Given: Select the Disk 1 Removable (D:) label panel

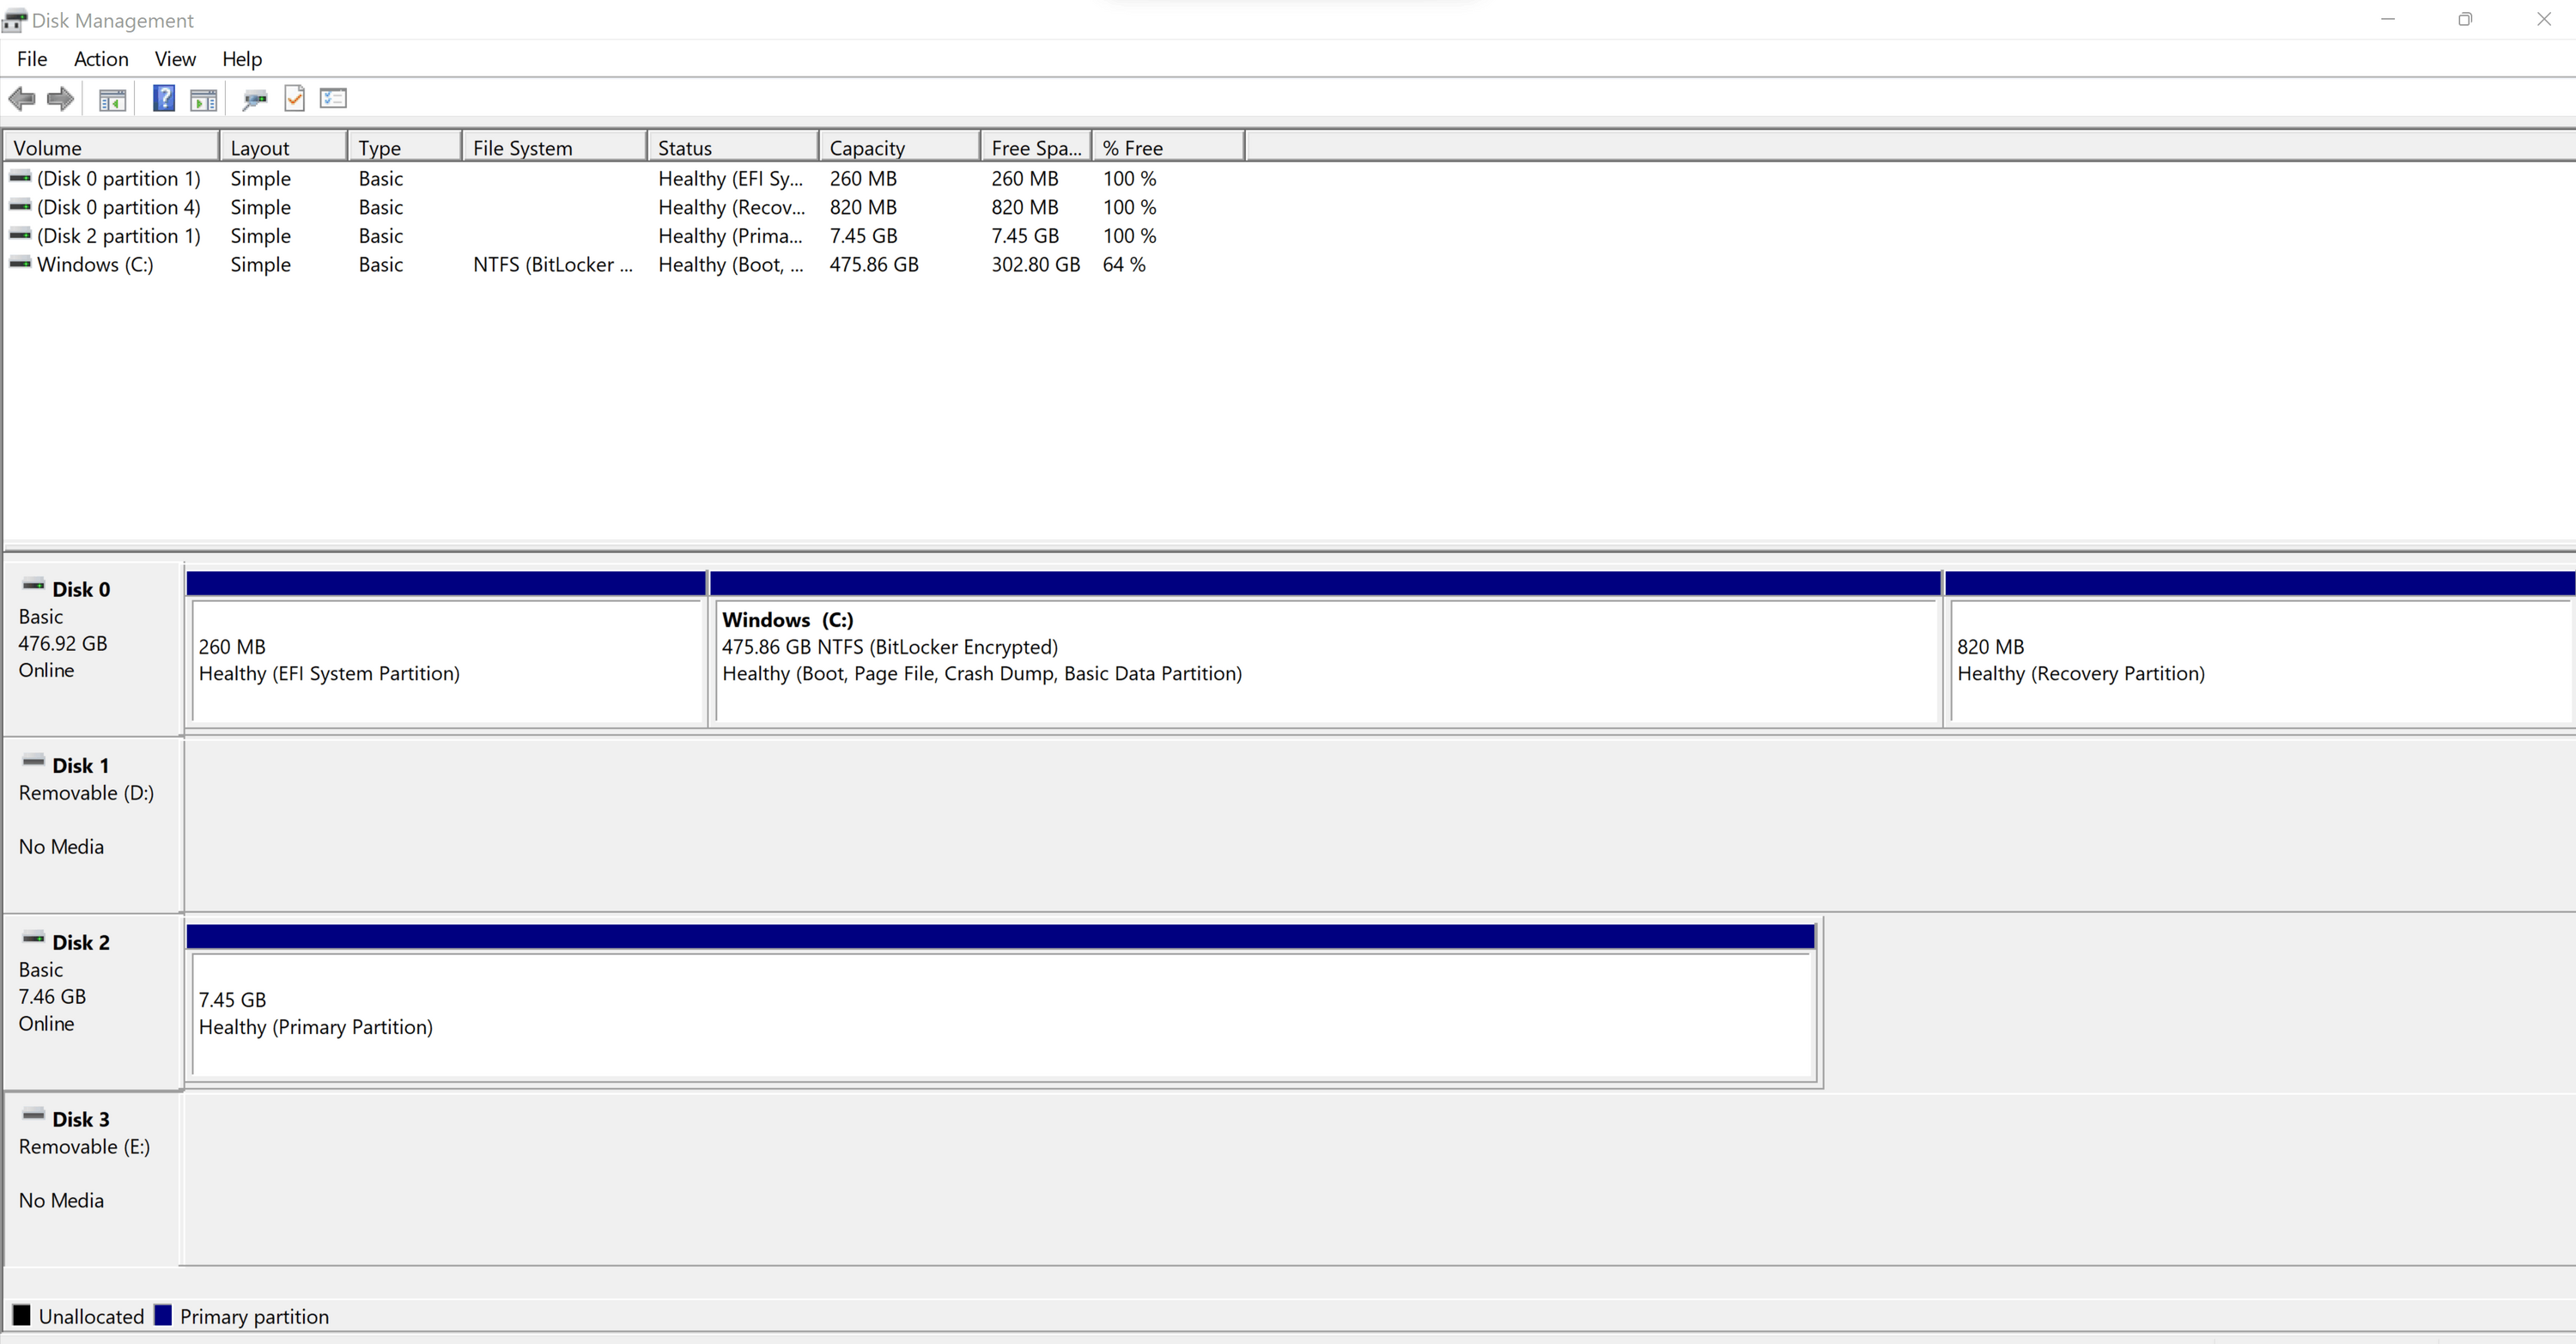Looking at the screenshot, I should (x=92, y=824).
